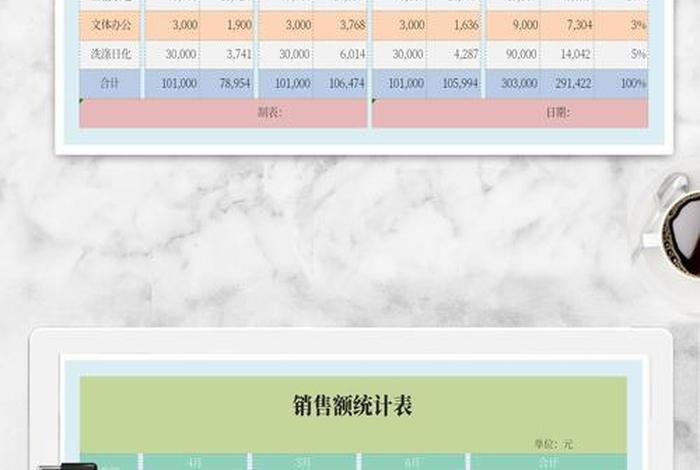Select the 5月 column header

304,462
